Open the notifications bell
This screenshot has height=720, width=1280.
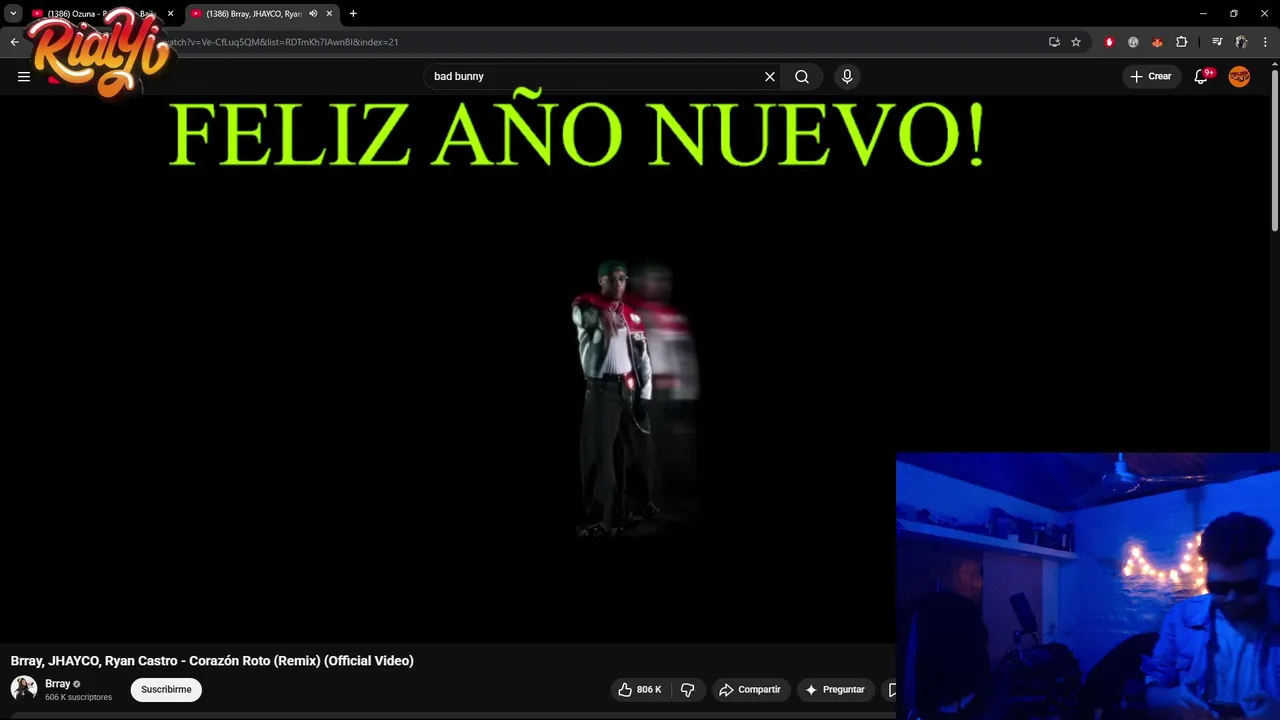(x=1201, y=76)
